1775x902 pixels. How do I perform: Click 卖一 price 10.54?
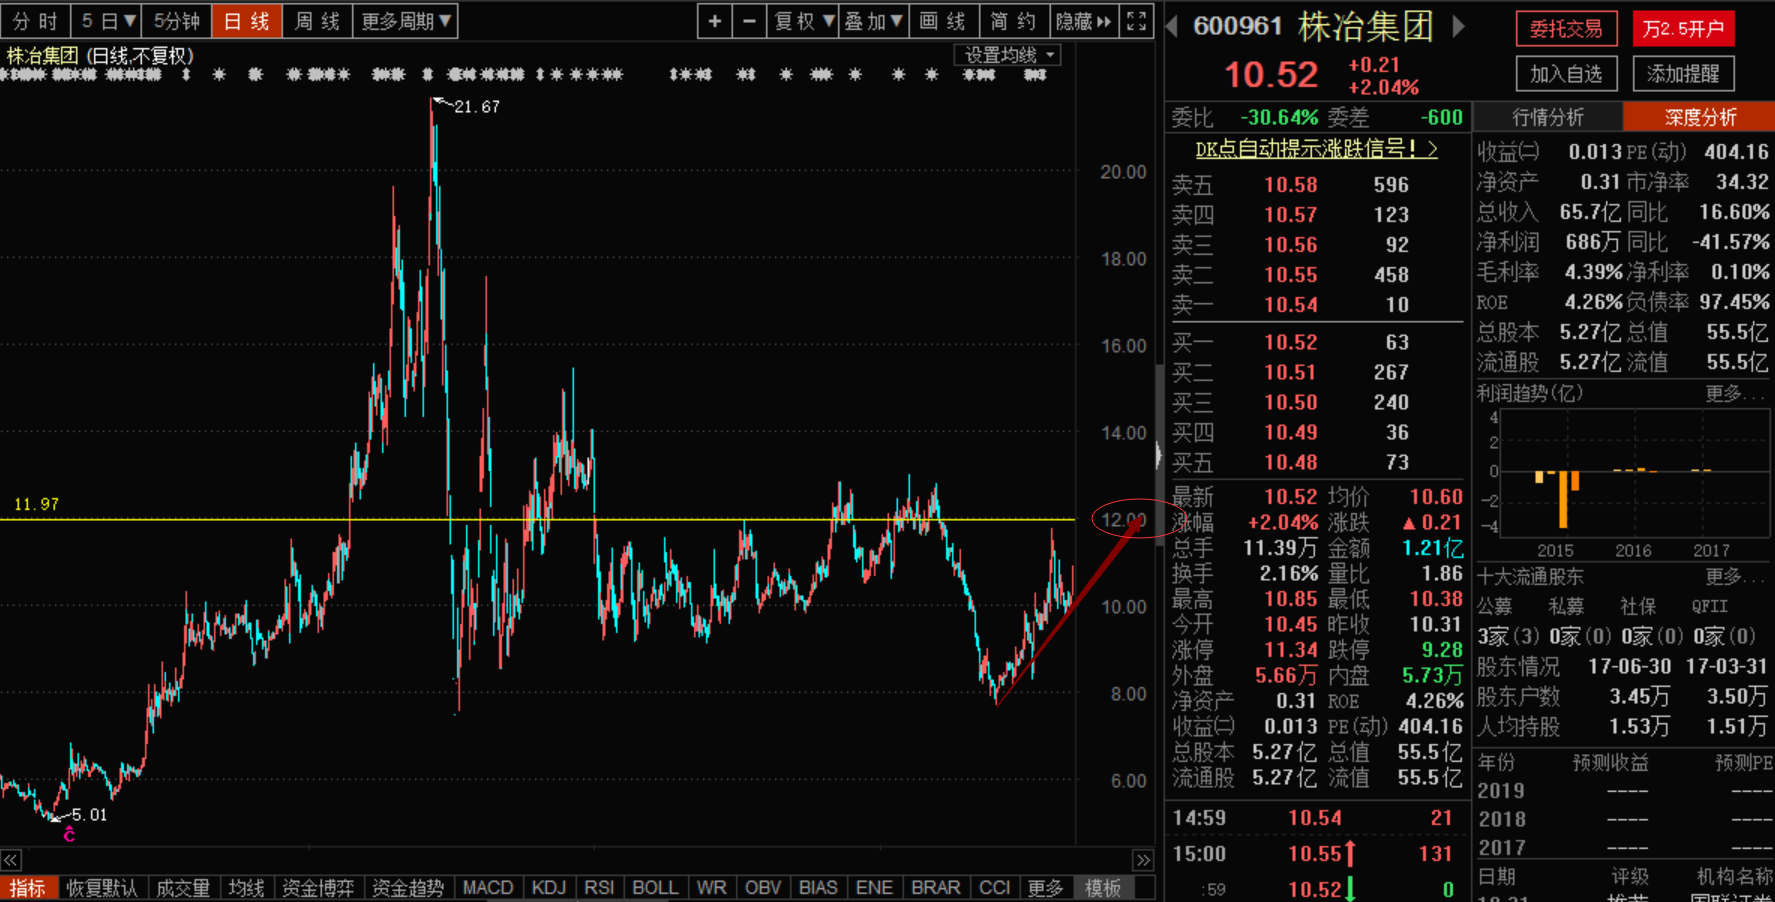tap(1291, 305)
